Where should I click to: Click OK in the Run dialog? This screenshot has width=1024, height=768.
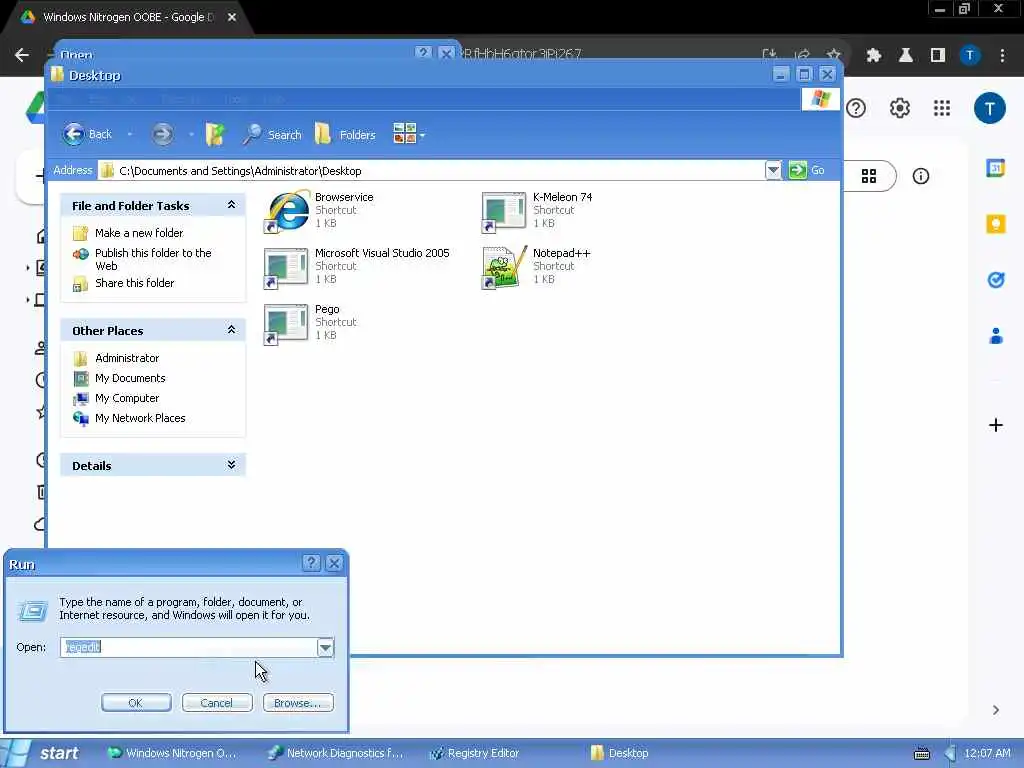[x=136, y=703]
